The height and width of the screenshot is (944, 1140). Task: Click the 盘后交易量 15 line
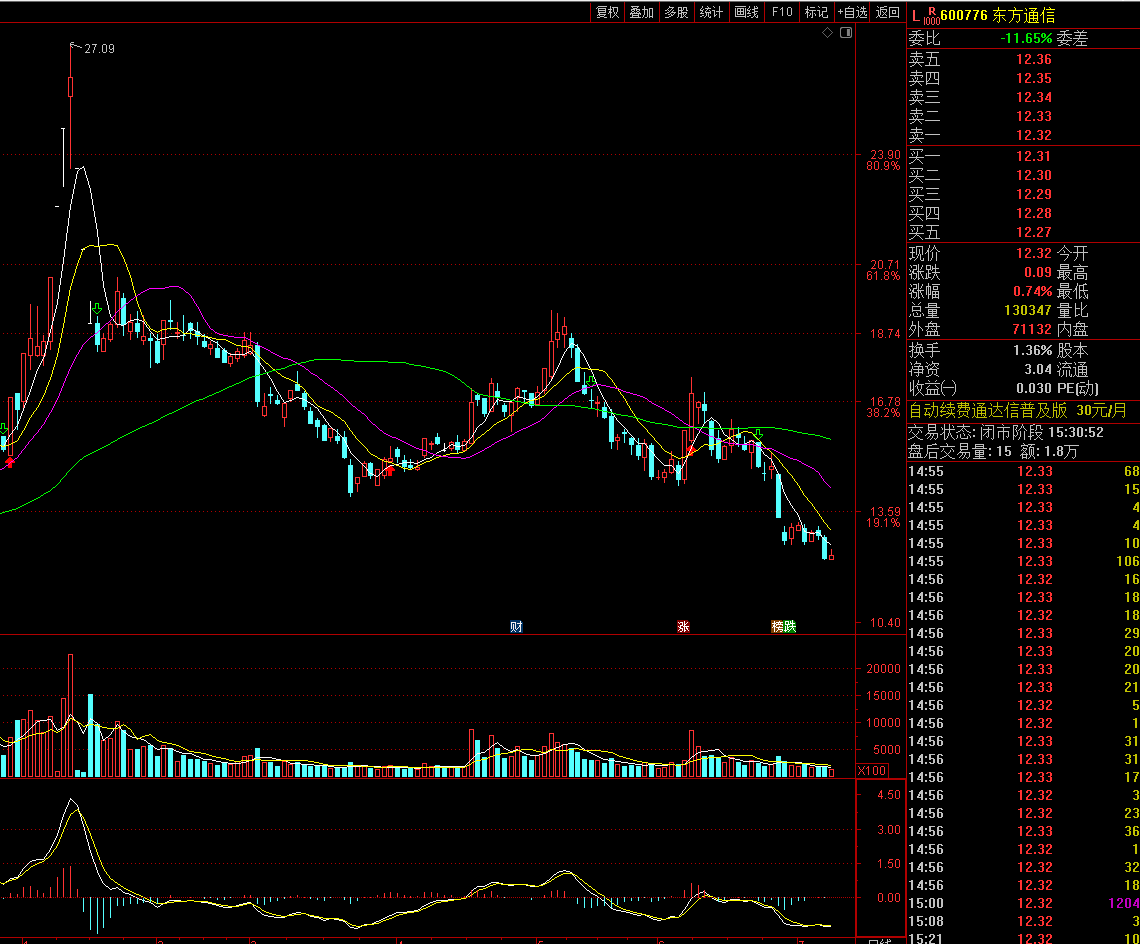(993, 452)
